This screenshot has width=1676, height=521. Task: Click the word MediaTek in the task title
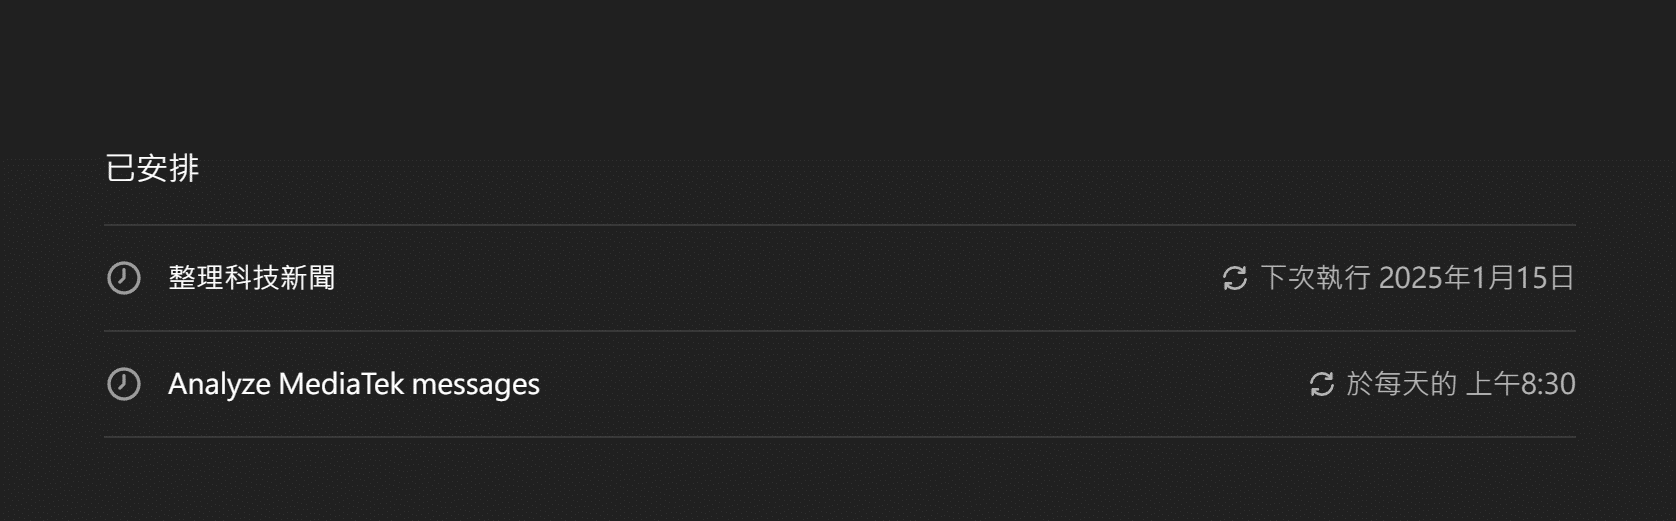pyautogui.click(x=341, y=384)
